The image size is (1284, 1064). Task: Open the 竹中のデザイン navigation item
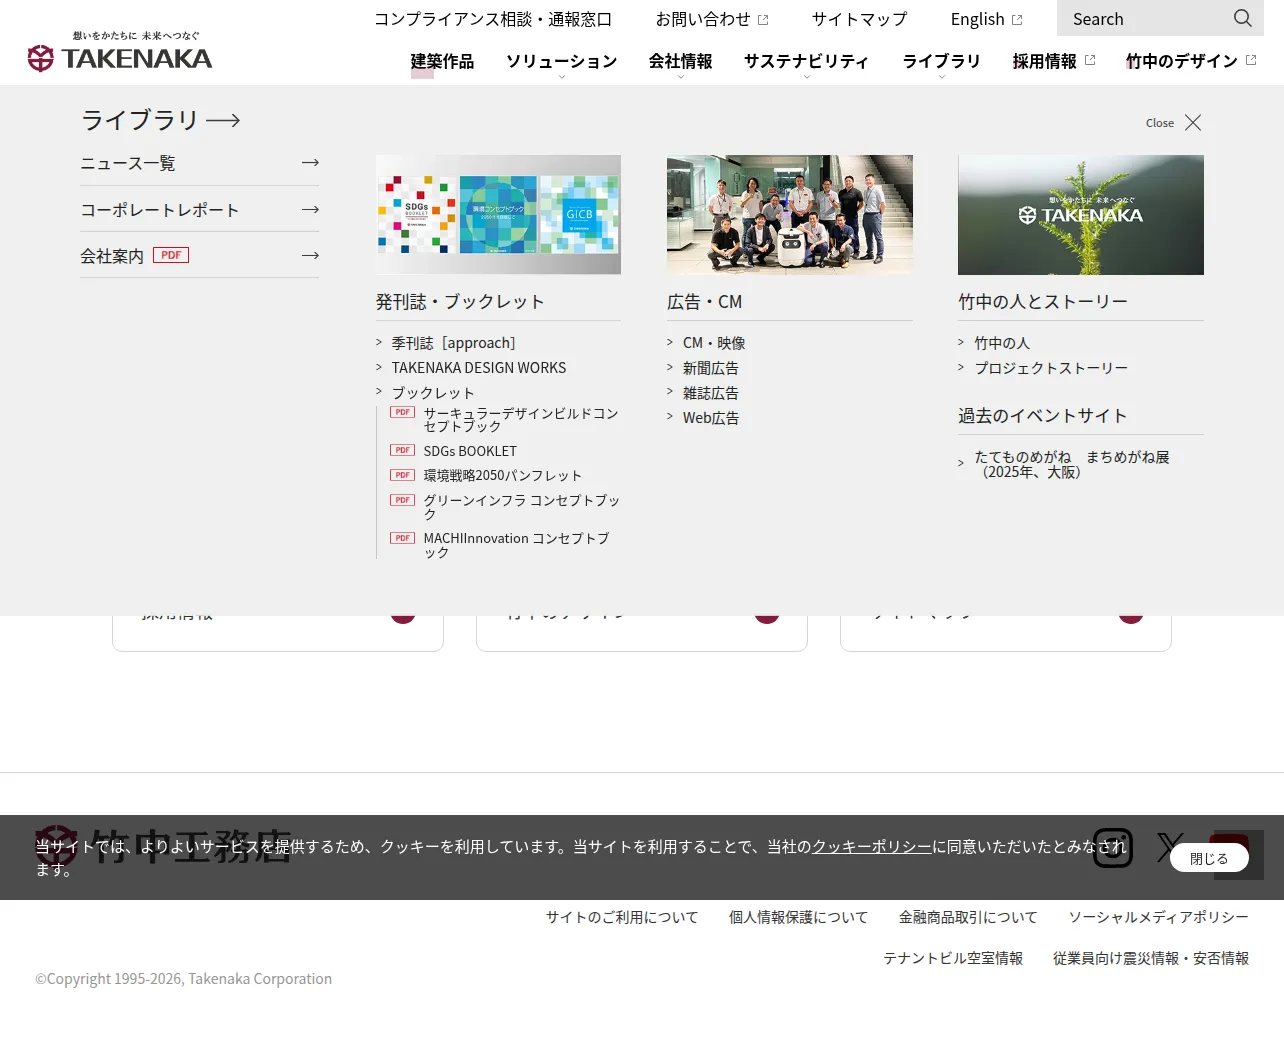point(1191,61)
